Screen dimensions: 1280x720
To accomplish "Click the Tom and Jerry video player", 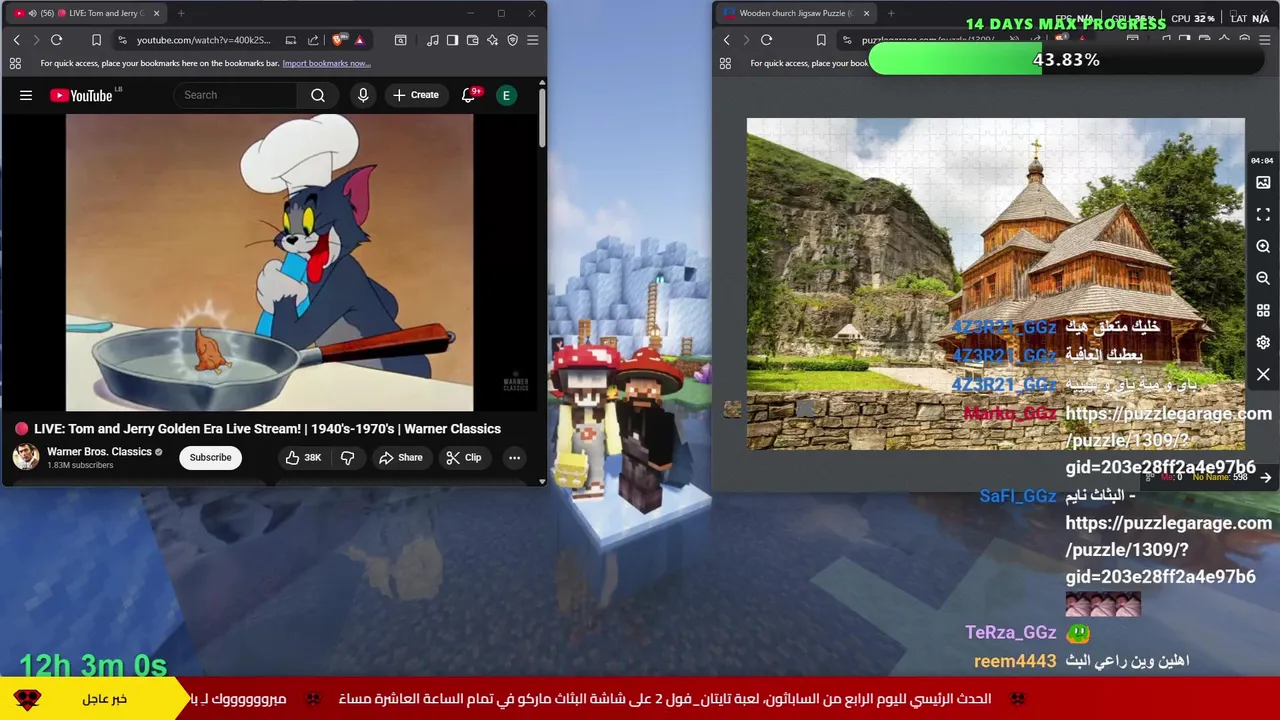I will [x=269, y=262].
